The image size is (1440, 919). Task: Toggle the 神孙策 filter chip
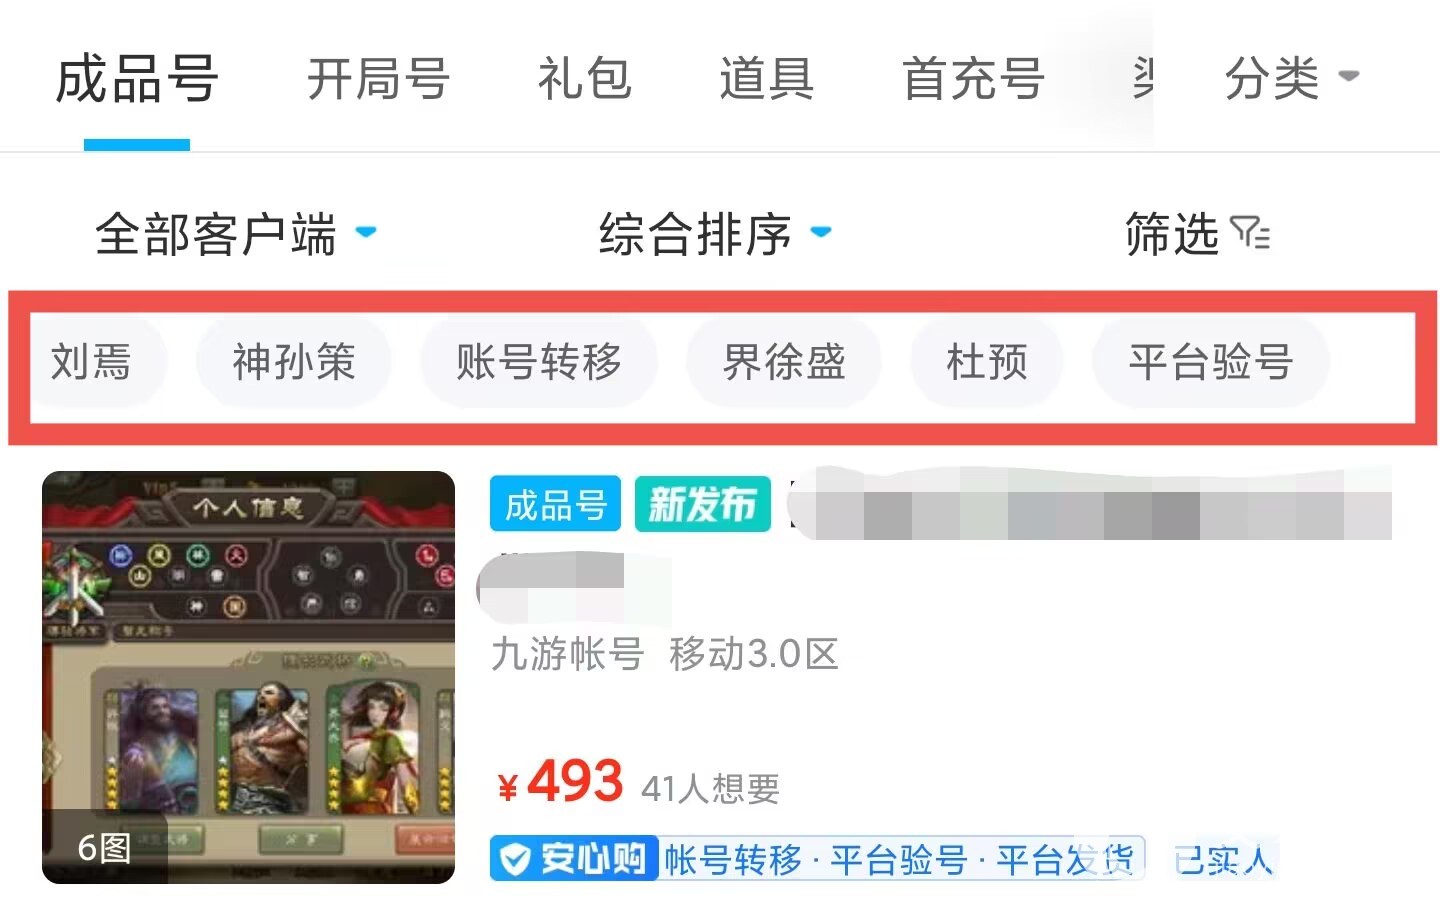294,362
